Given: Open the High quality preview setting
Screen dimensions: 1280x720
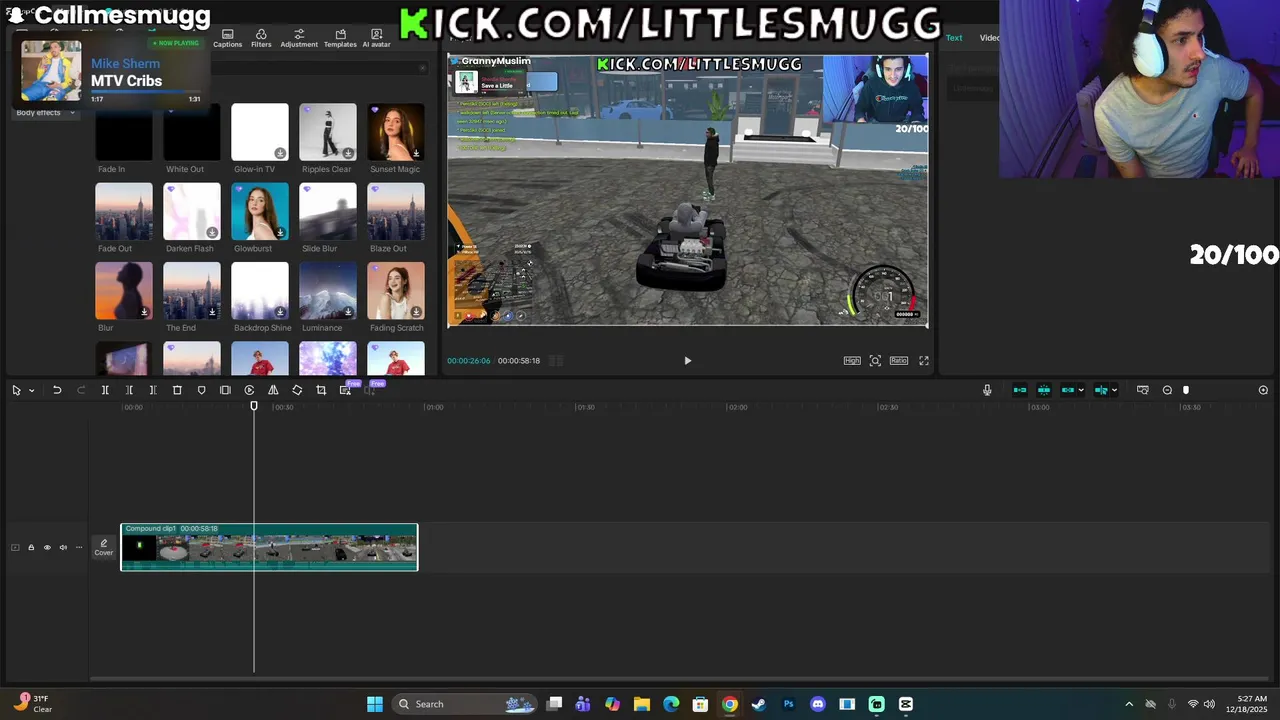Looking at the screenshot, I should pos(852,361).
